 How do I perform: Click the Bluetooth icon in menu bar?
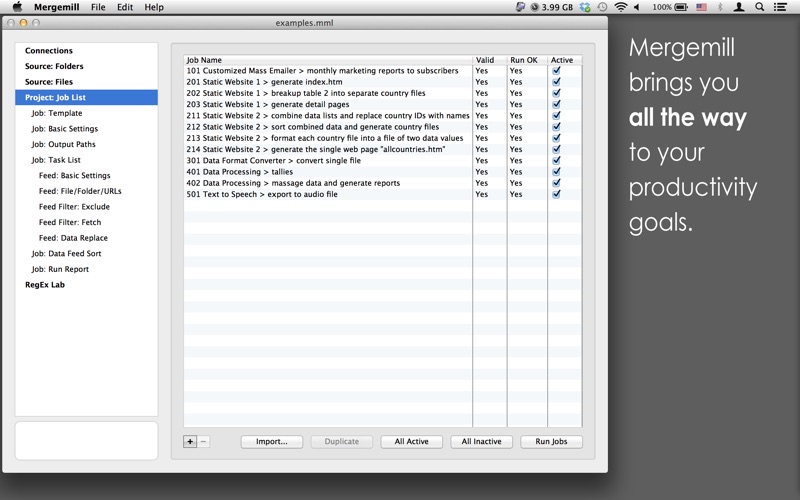[x=720, y=7]
